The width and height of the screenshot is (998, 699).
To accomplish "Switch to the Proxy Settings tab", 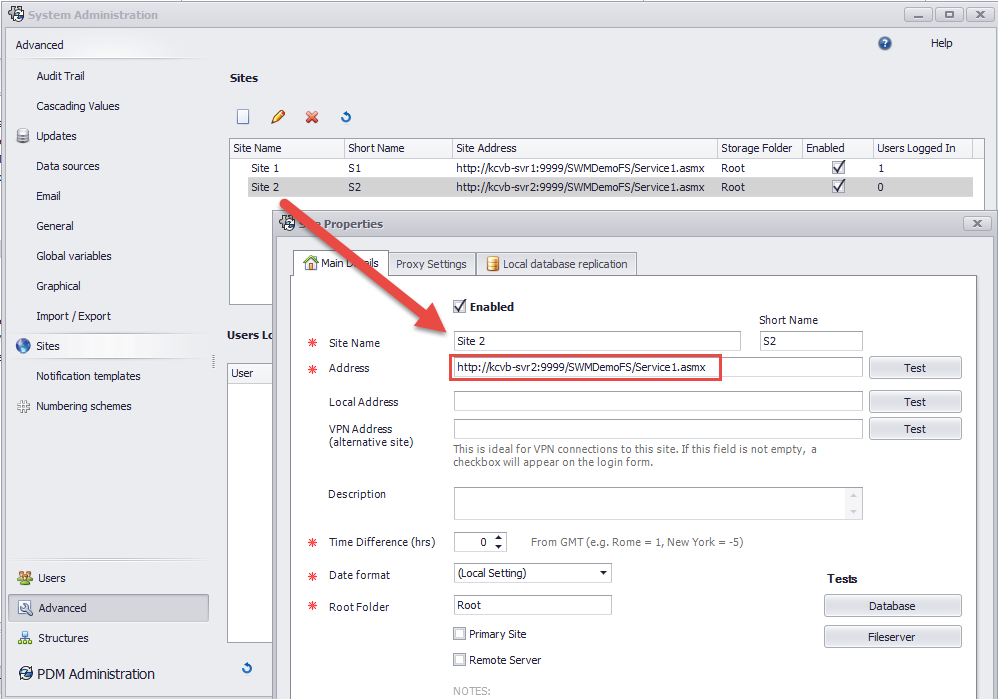I will click(431, 263).
